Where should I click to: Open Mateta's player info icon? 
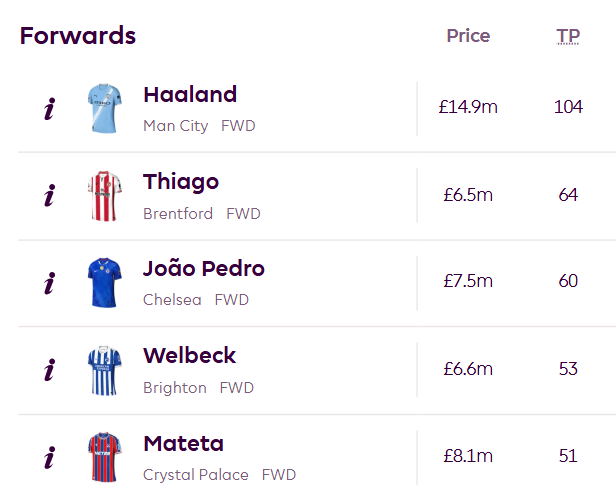[49, 457]
